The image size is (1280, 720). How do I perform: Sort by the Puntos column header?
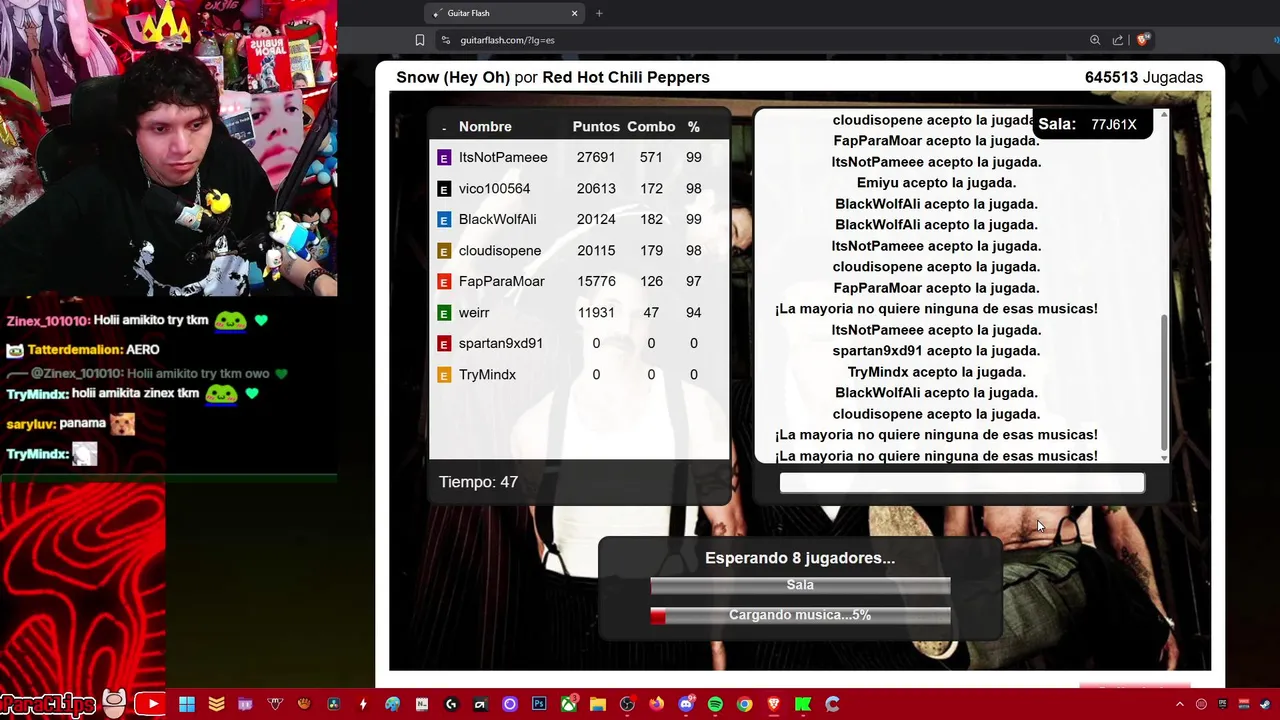[596, 127]
